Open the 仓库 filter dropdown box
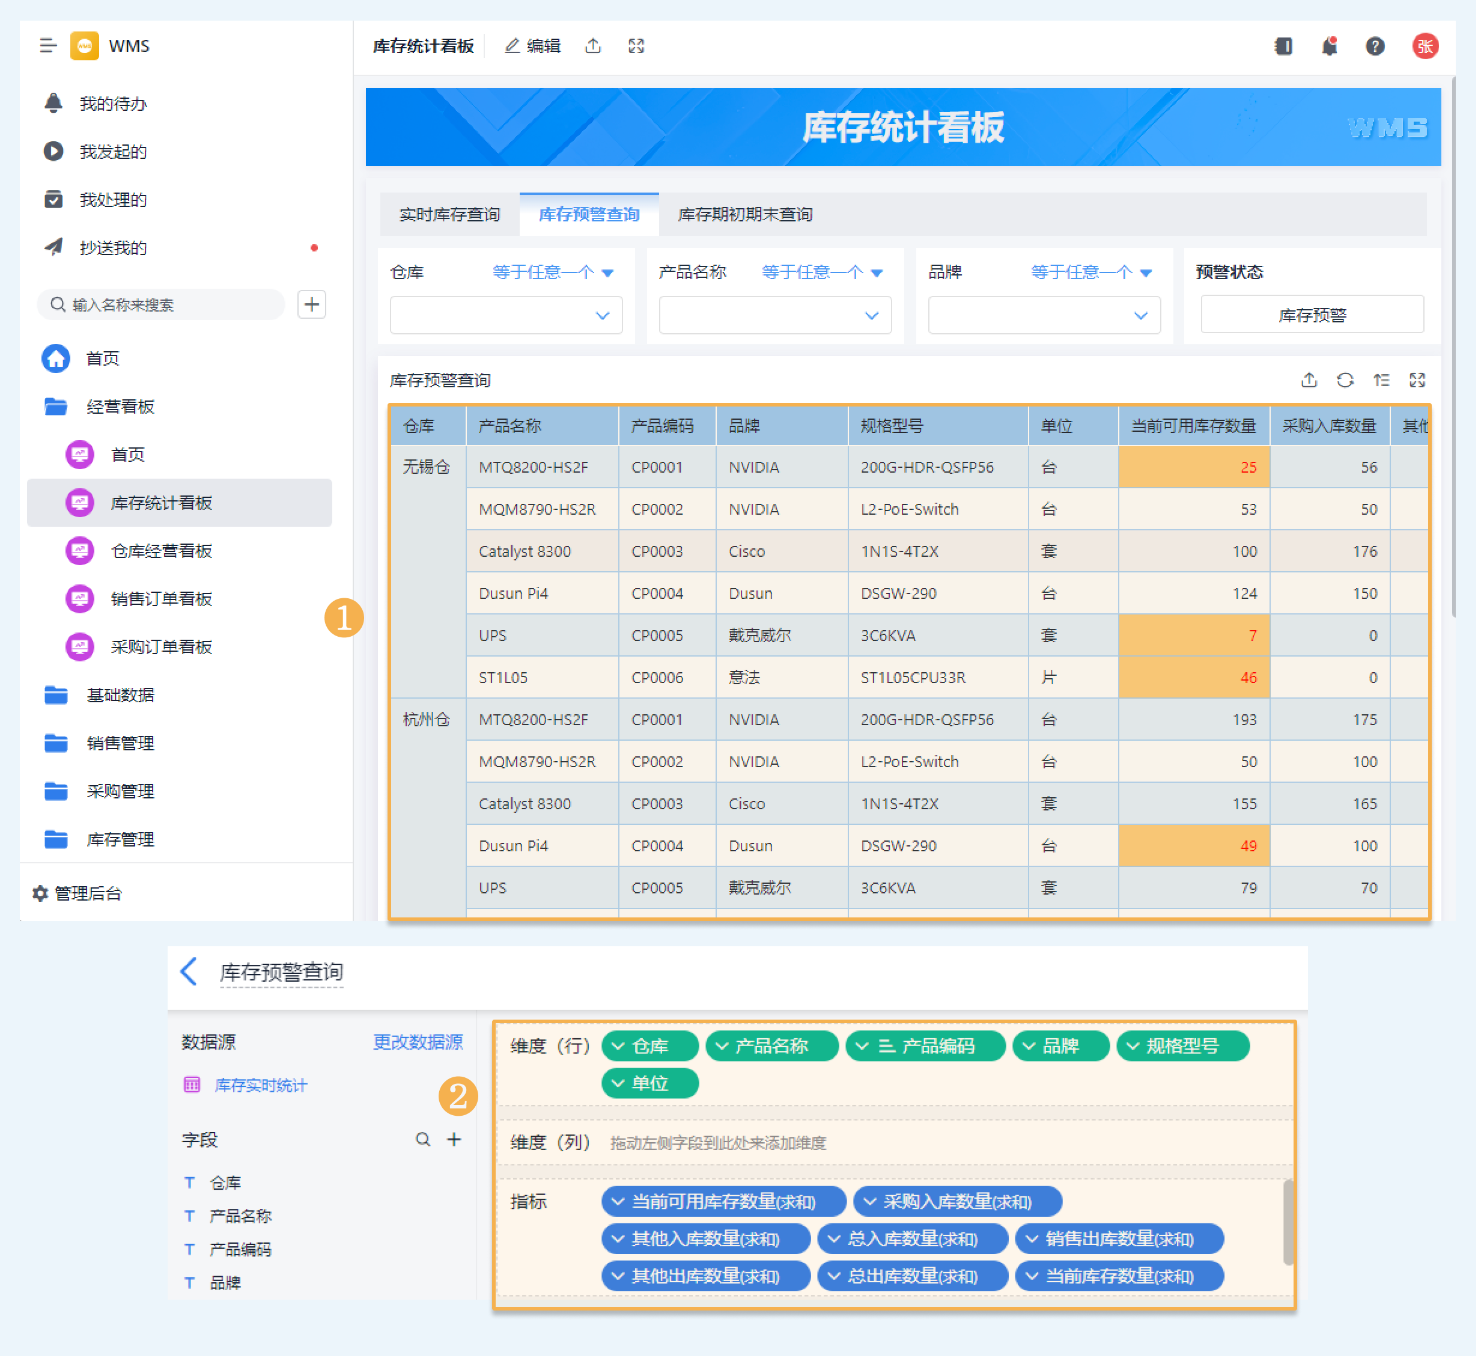 [x=506, y=315]
